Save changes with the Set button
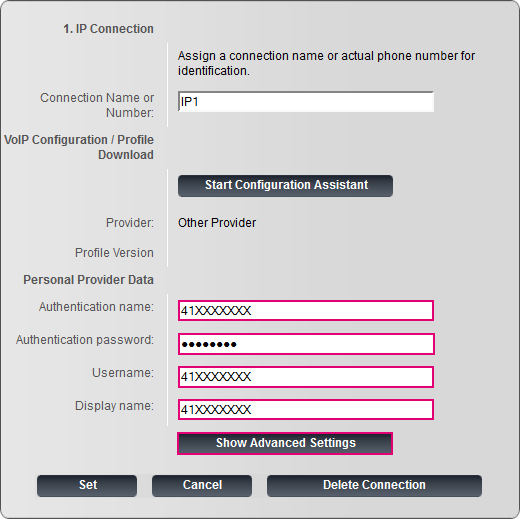This screenshot has height=519, width=520. tap(87, 486)
